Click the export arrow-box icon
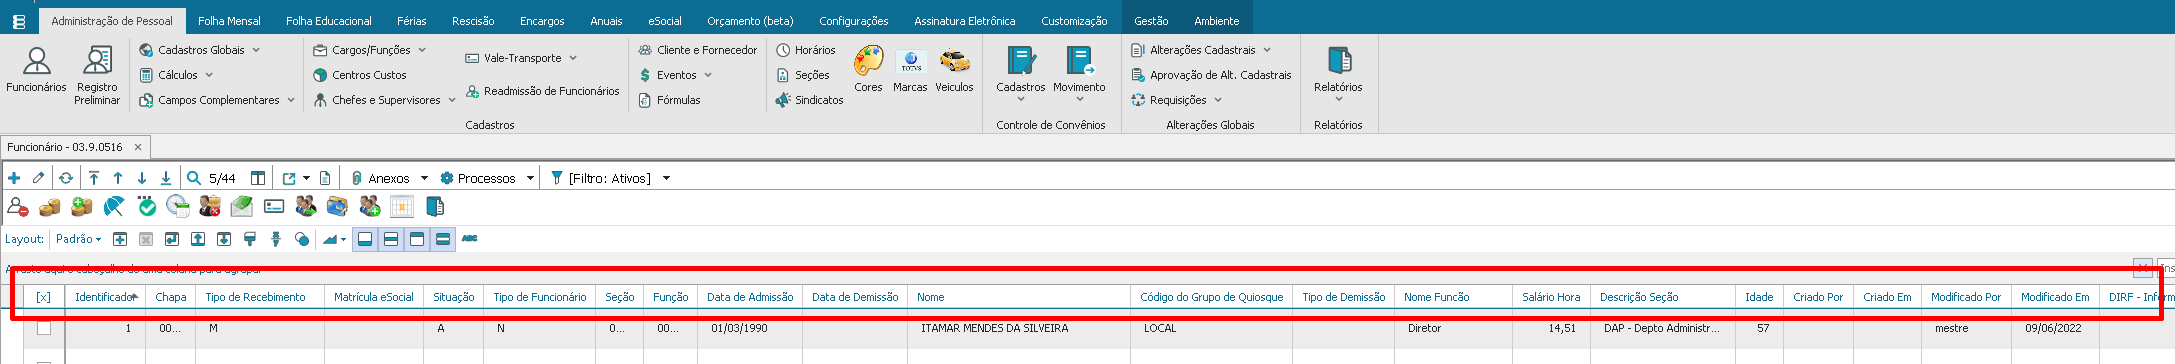This screenshot has height=364, width=2175. [x=289, y=178]
